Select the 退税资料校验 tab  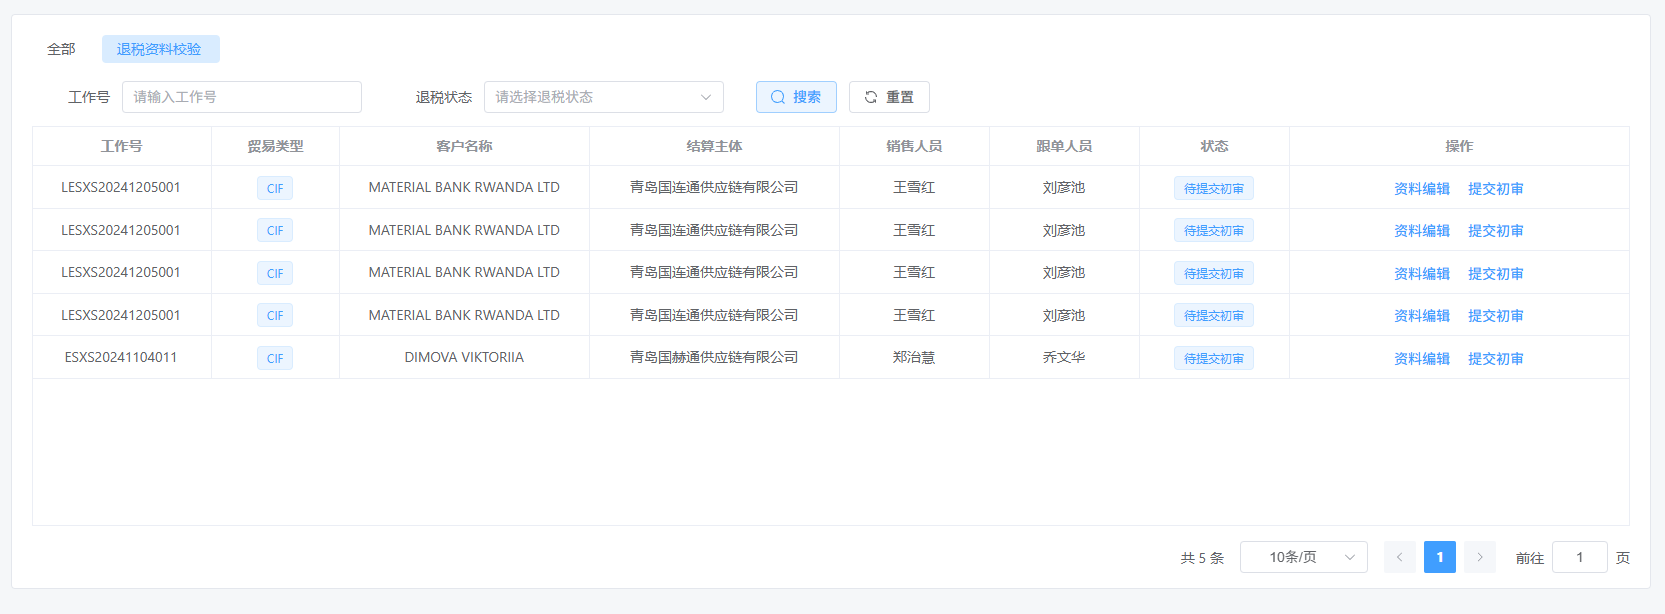(160, 49)
